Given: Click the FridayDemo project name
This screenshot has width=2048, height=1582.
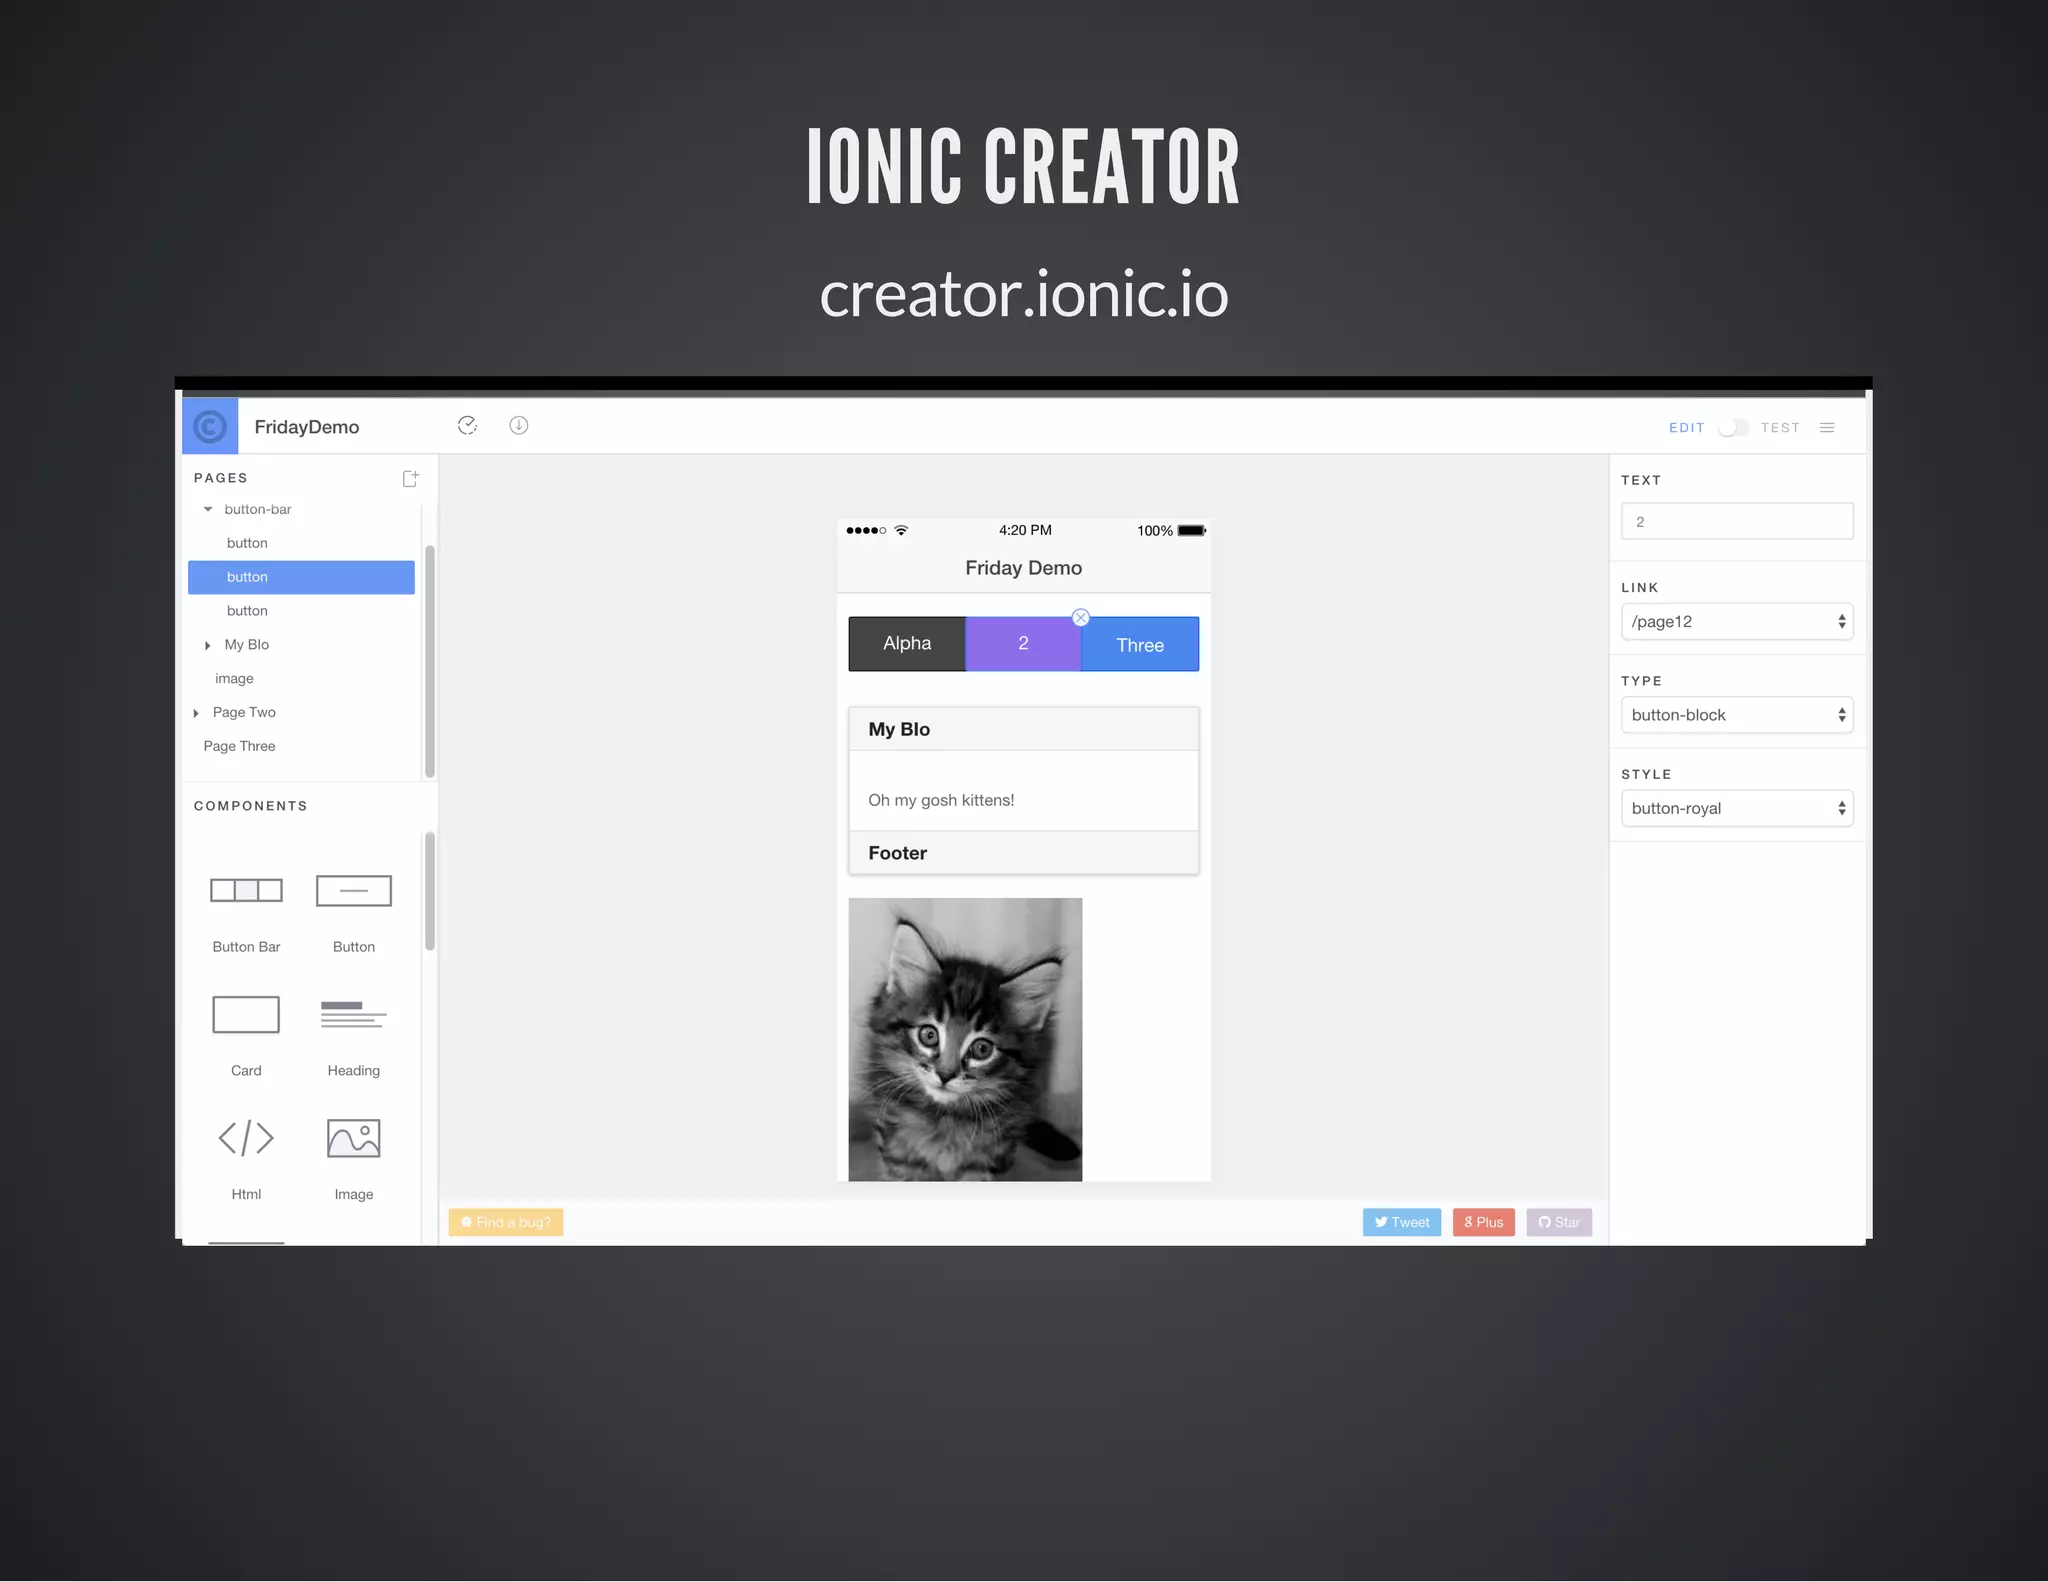Looking at the screenshot, I should [x=307, y=427].
